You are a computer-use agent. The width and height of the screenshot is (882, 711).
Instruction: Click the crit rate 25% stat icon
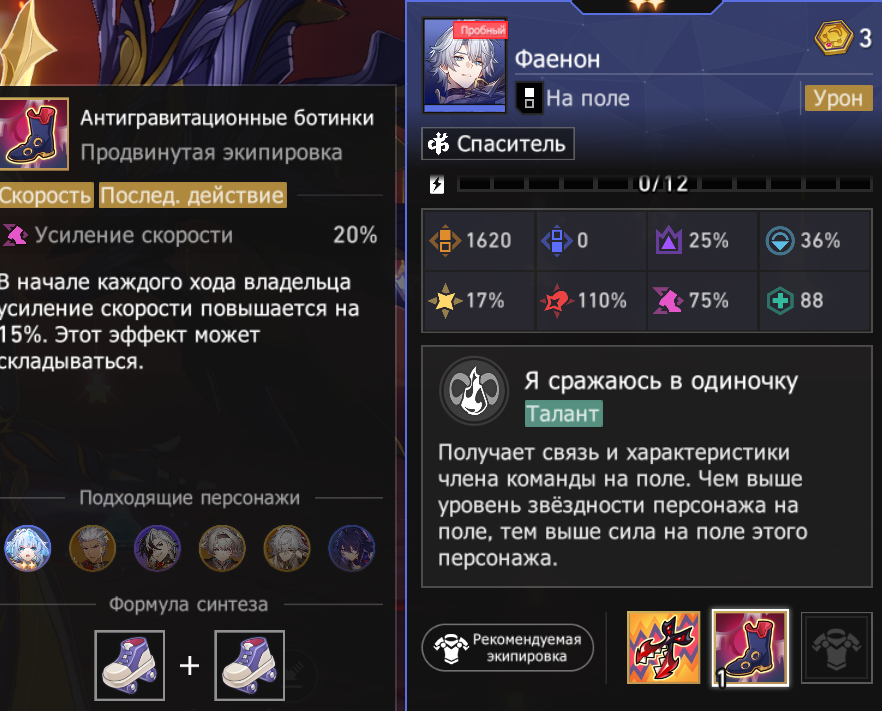[668, 241]
